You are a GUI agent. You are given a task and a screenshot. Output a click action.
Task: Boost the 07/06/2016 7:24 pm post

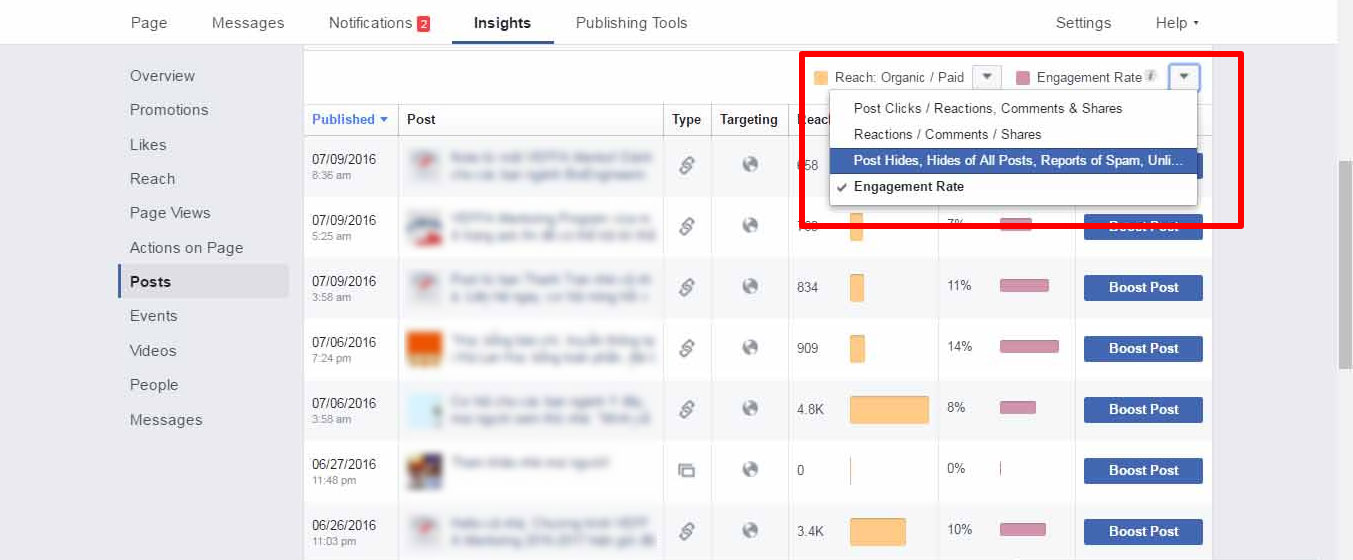1143,348
